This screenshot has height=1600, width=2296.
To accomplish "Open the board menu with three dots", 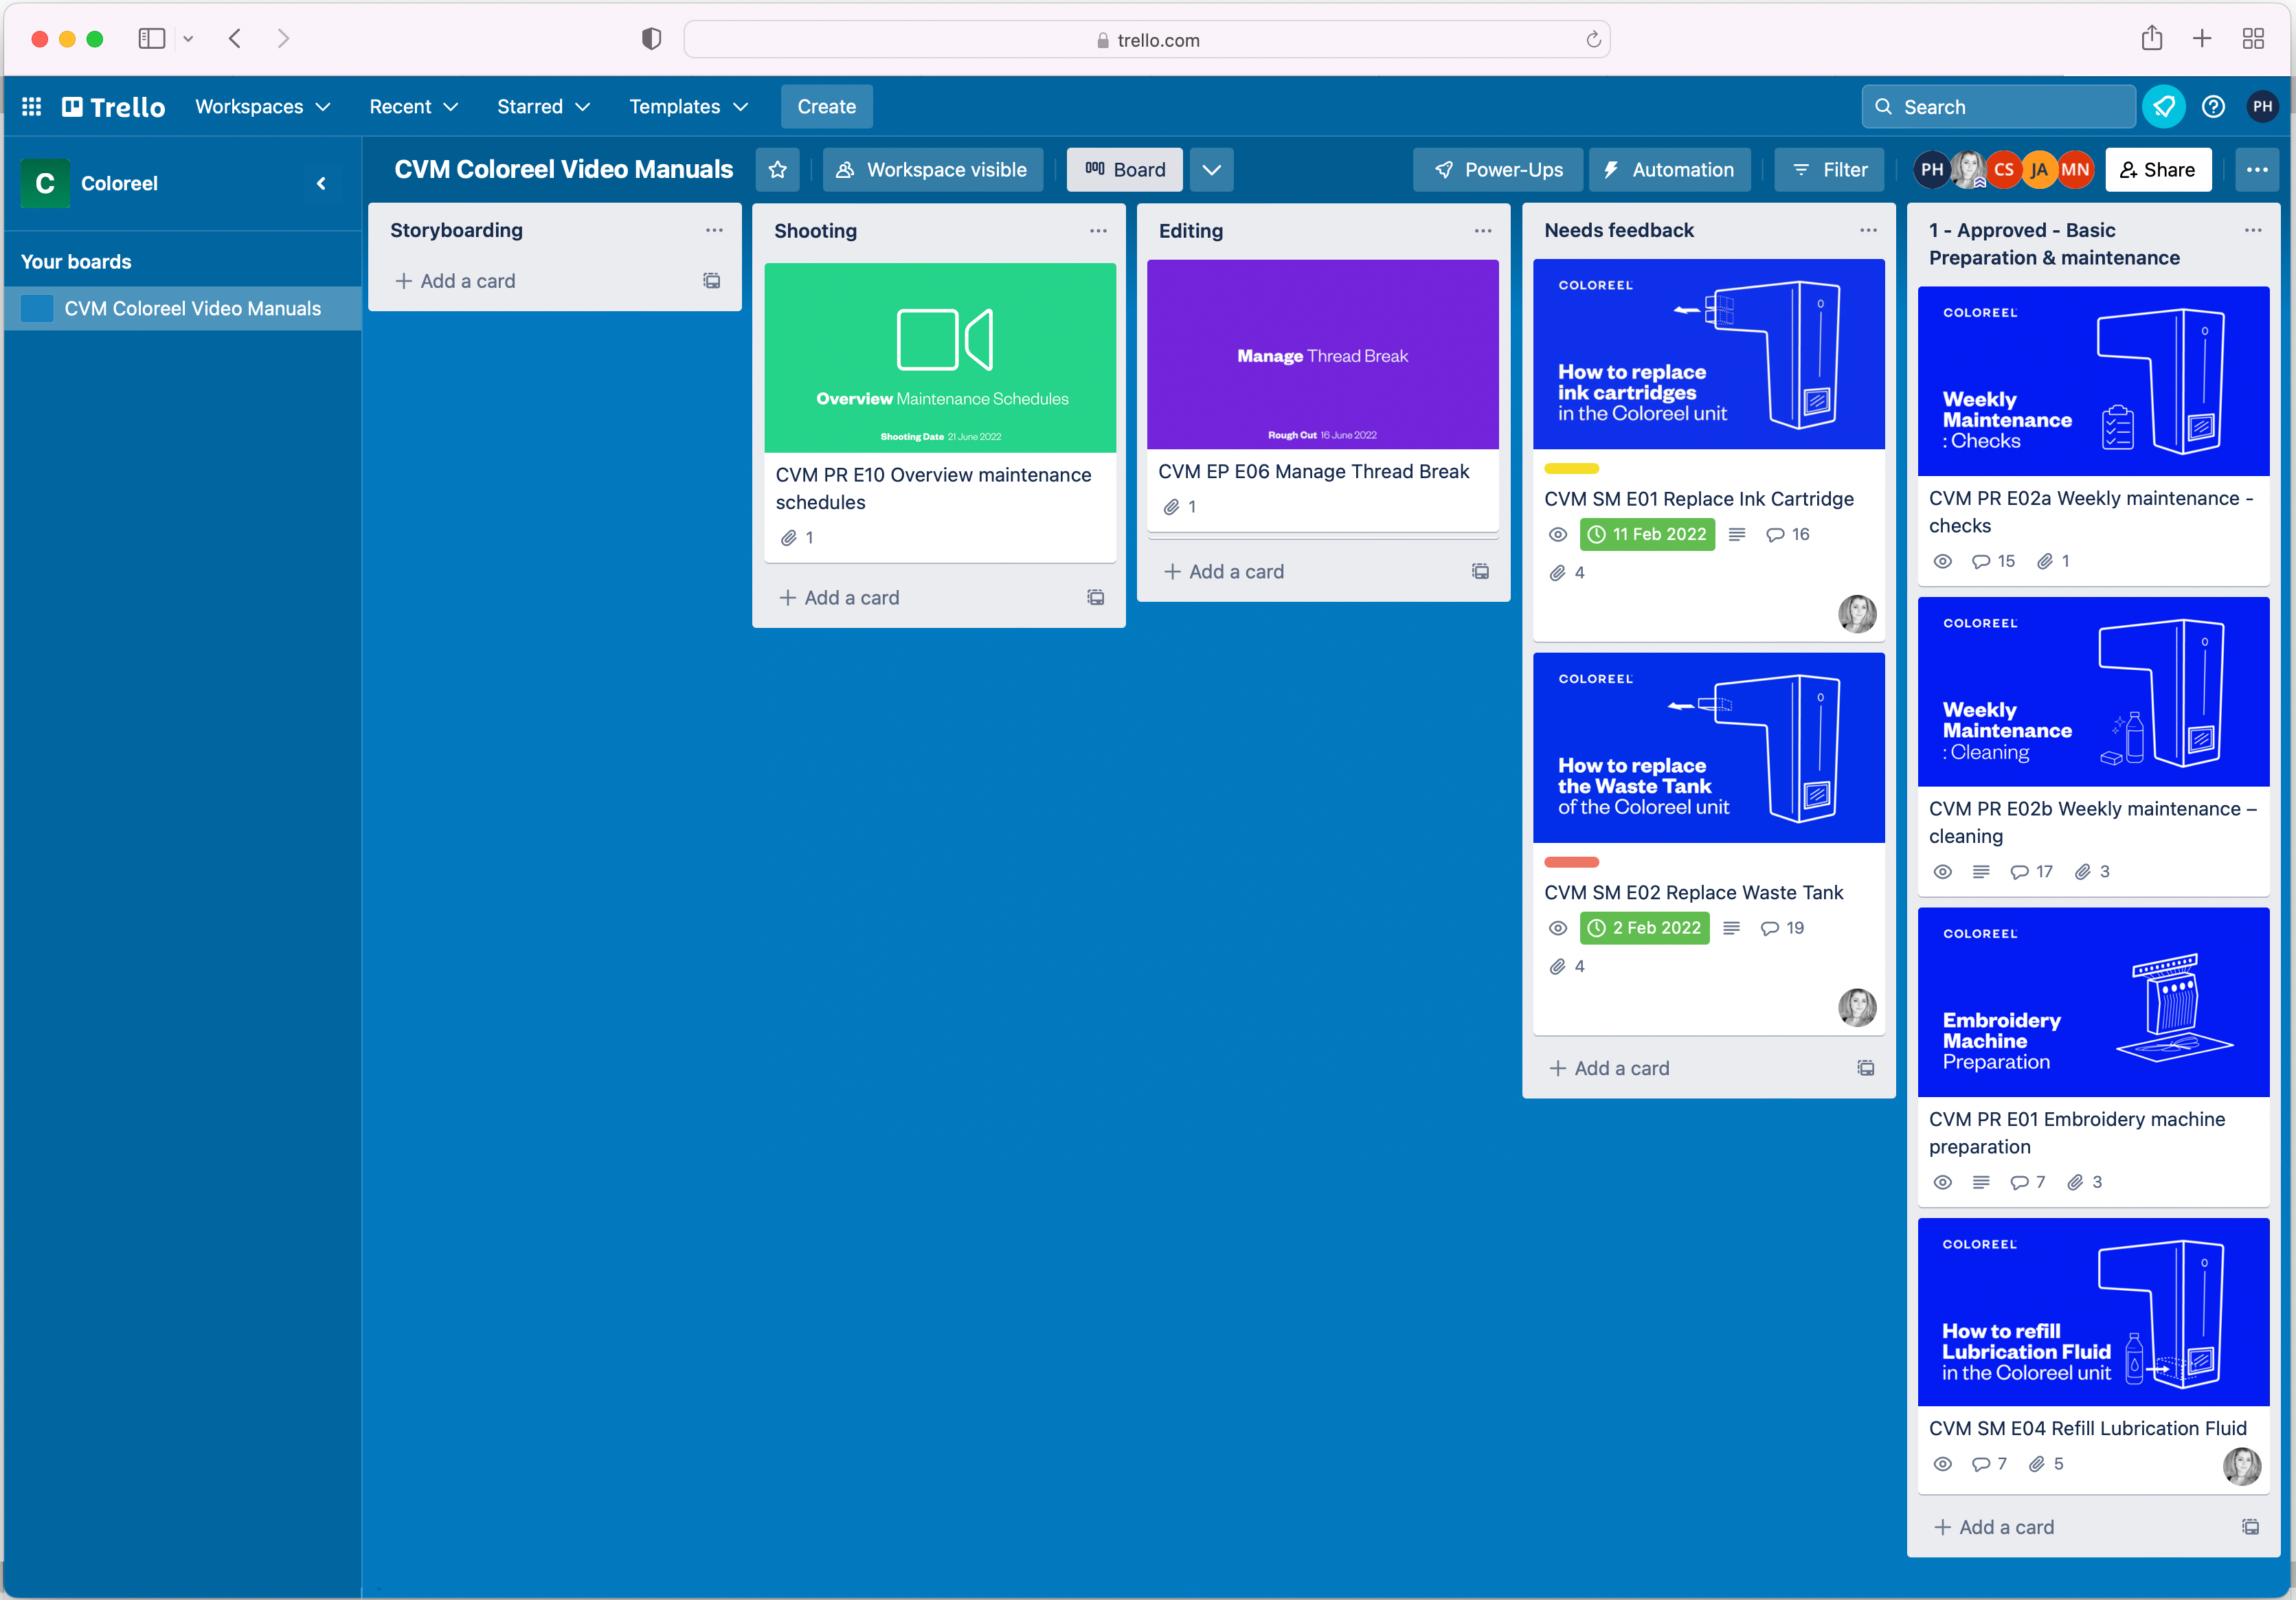I will click(2257, 169).
